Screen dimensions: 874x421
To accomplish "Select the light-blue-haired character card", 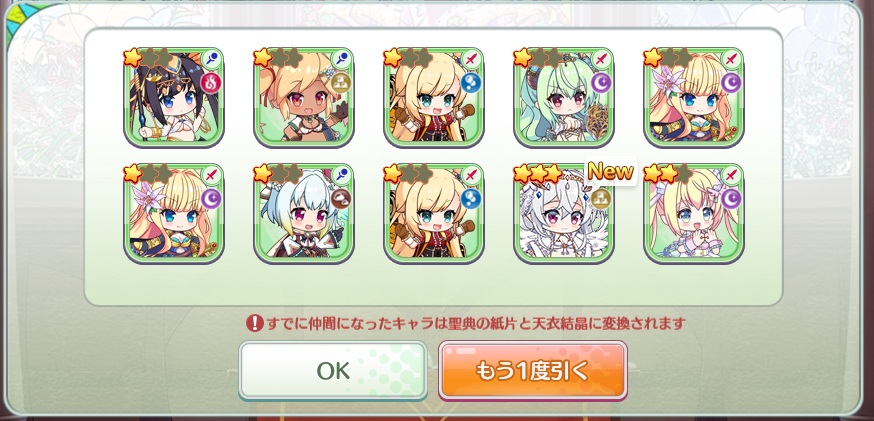I will click(x=304, y=213).
